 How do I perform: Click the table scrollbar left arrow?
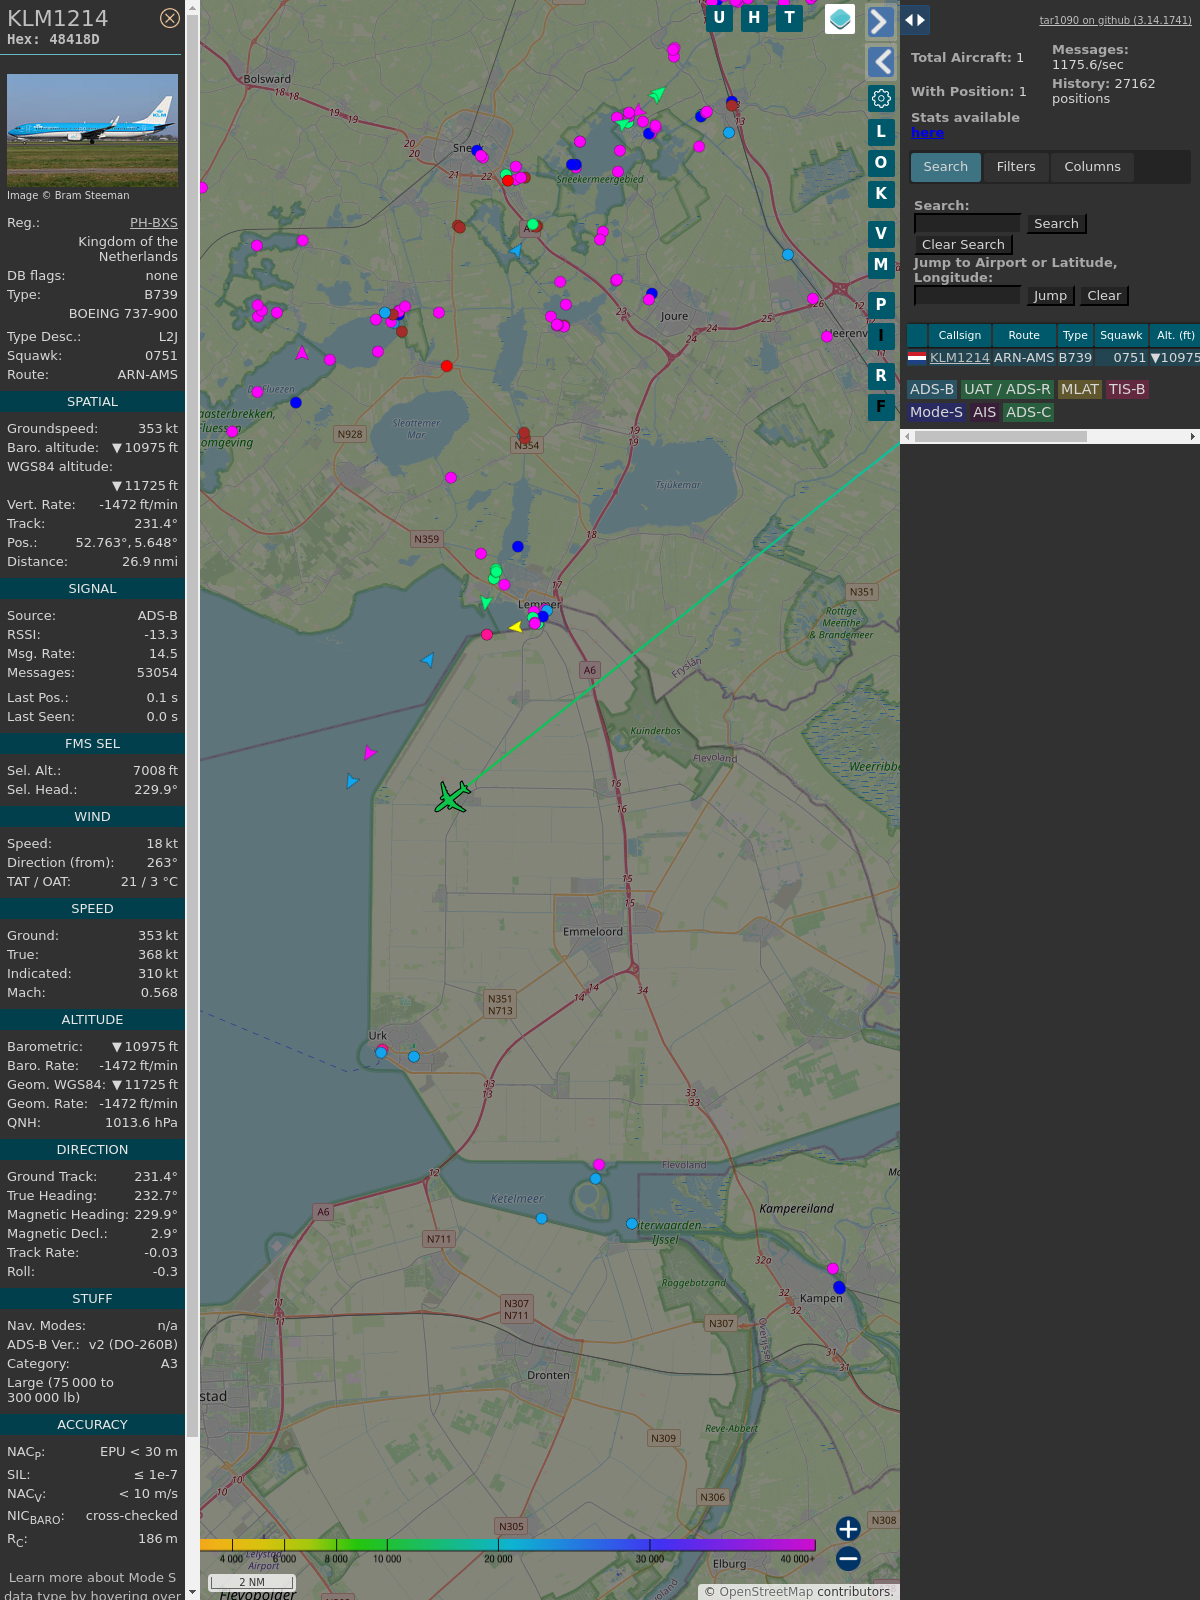tap(907, 437)
